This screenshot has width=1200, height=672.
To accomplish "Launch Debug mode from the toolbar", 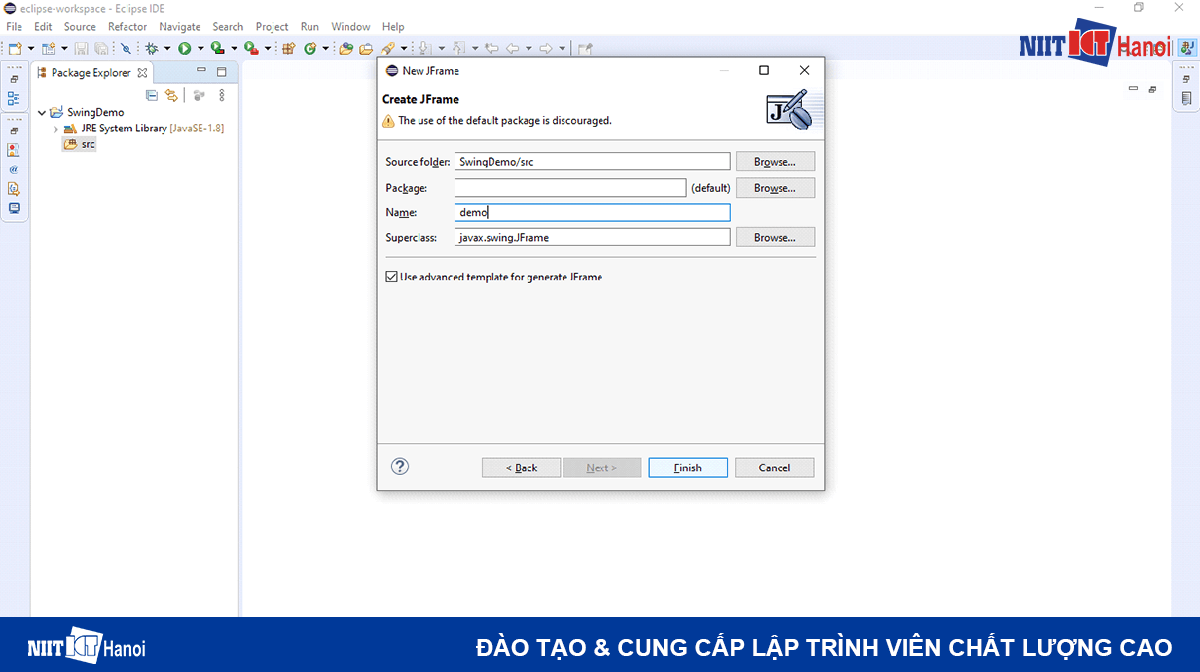I will tap(150, 47).
